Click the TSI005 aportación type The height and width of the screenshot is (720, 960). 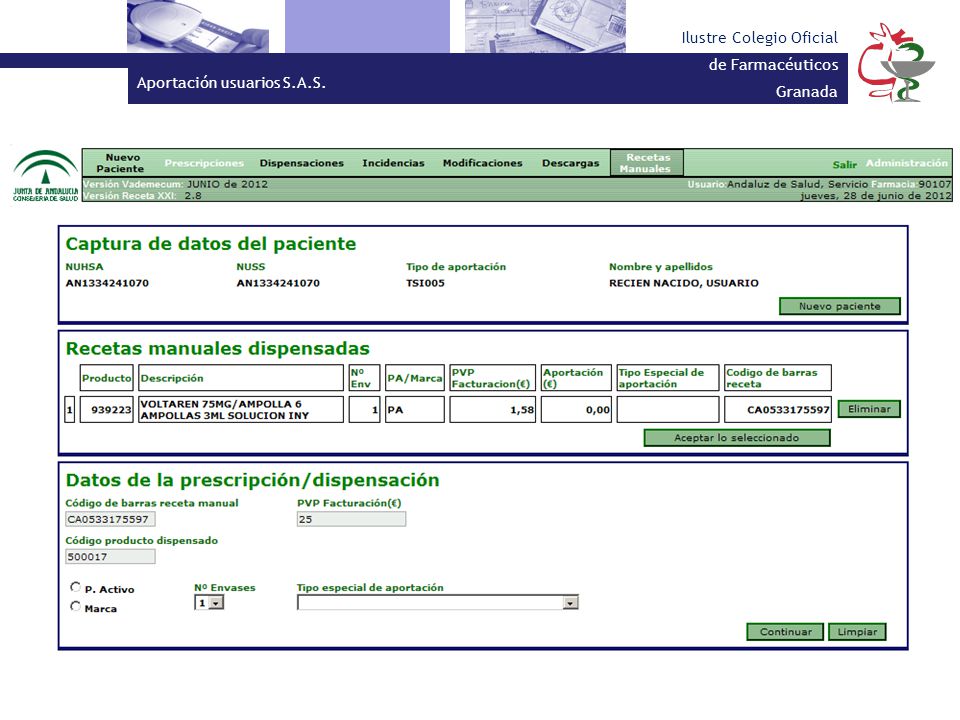coord(426,283)
